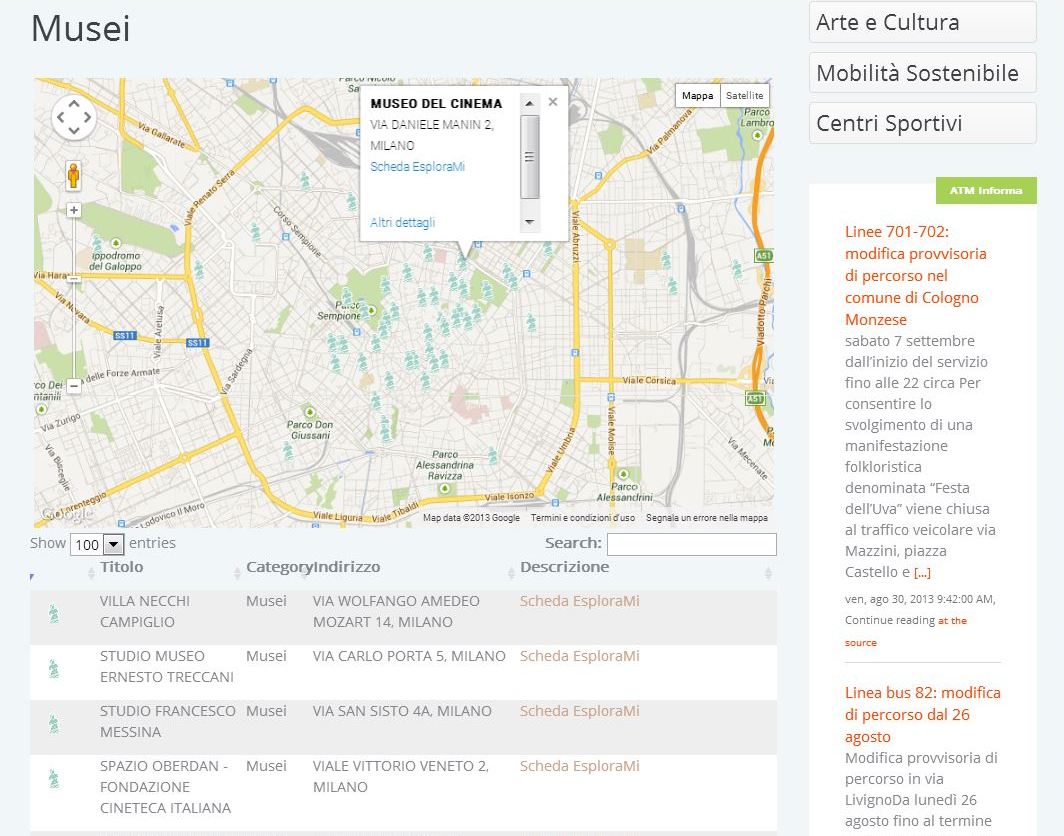Click STUDIO FRANCESCO MESSINA title cell
Image resolution: width=1064 pixels, height=836 pixels.
pos(168,721)
